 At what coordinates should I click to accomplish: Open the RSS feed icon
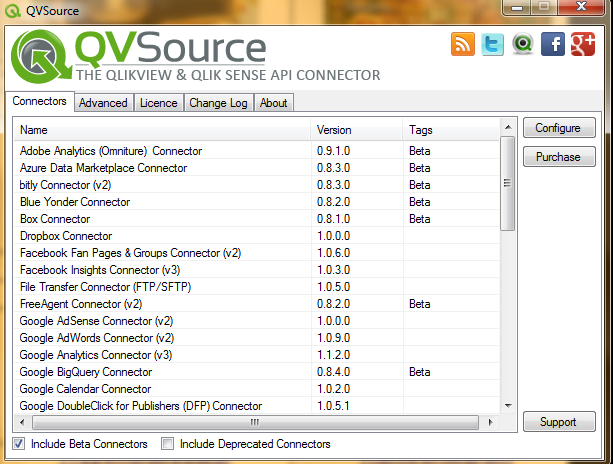(462, 44)
